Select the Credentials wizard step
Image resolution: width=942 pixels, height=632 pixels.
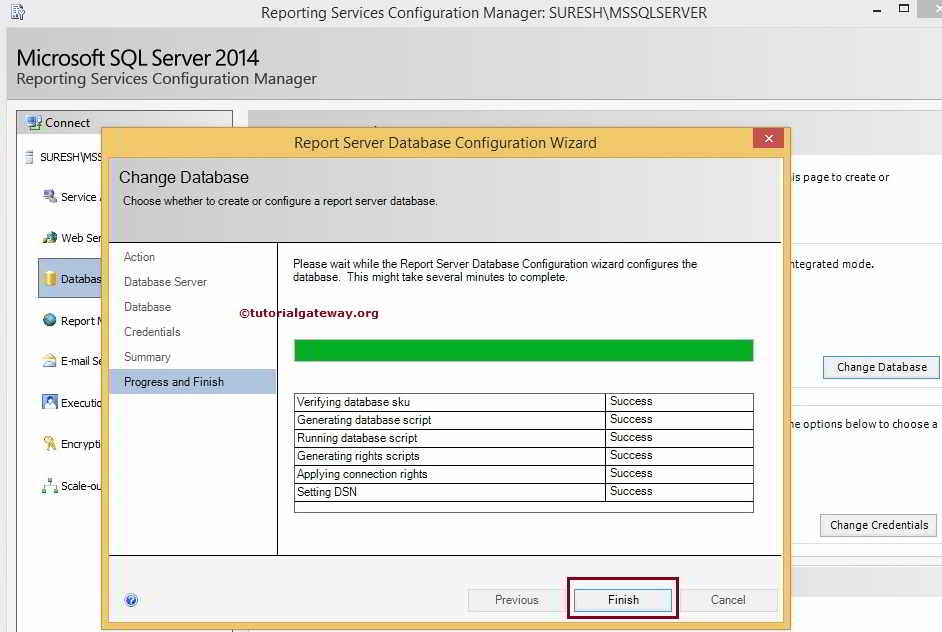pyautogui.click(x=152, y=332)
